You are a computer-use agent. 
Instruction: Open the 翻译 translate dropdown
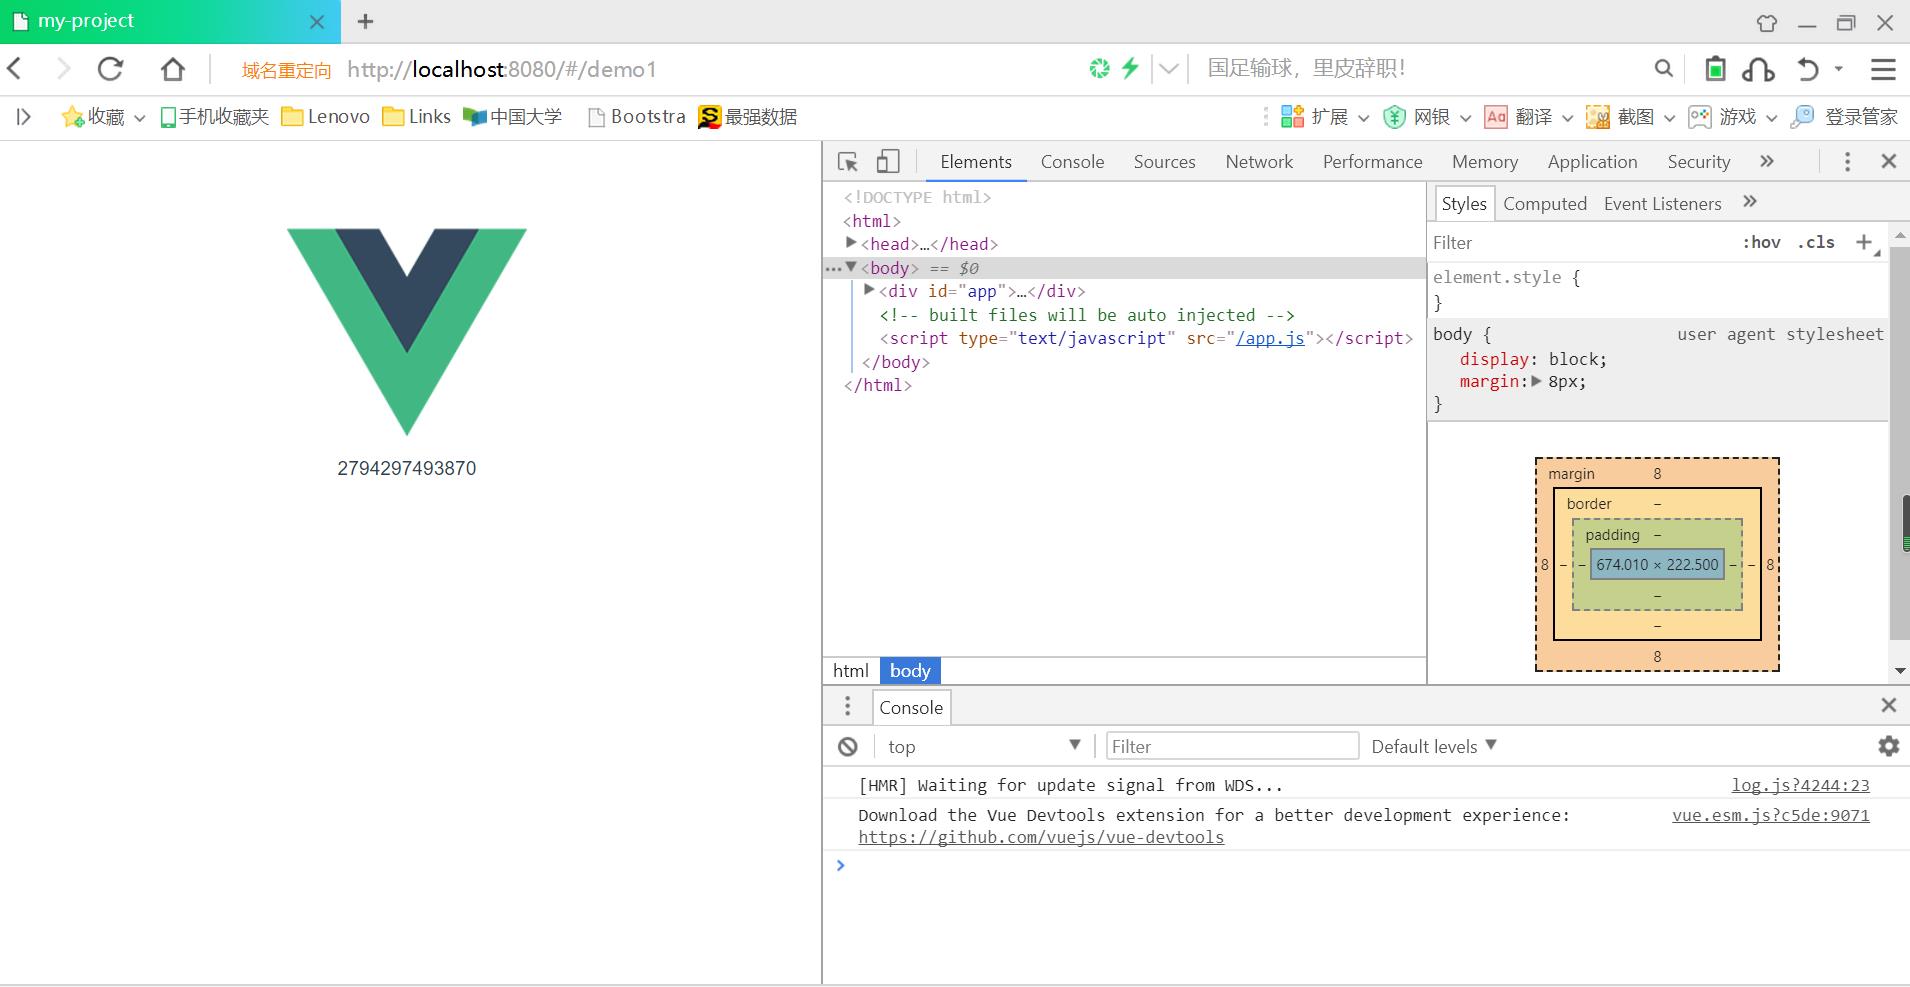coord(1529,117)
